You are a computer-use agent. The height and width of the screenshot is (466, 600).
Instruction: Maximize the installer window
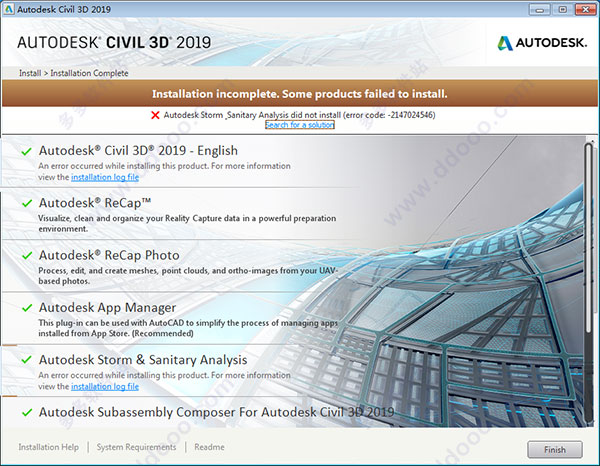(x=562, y=10)
